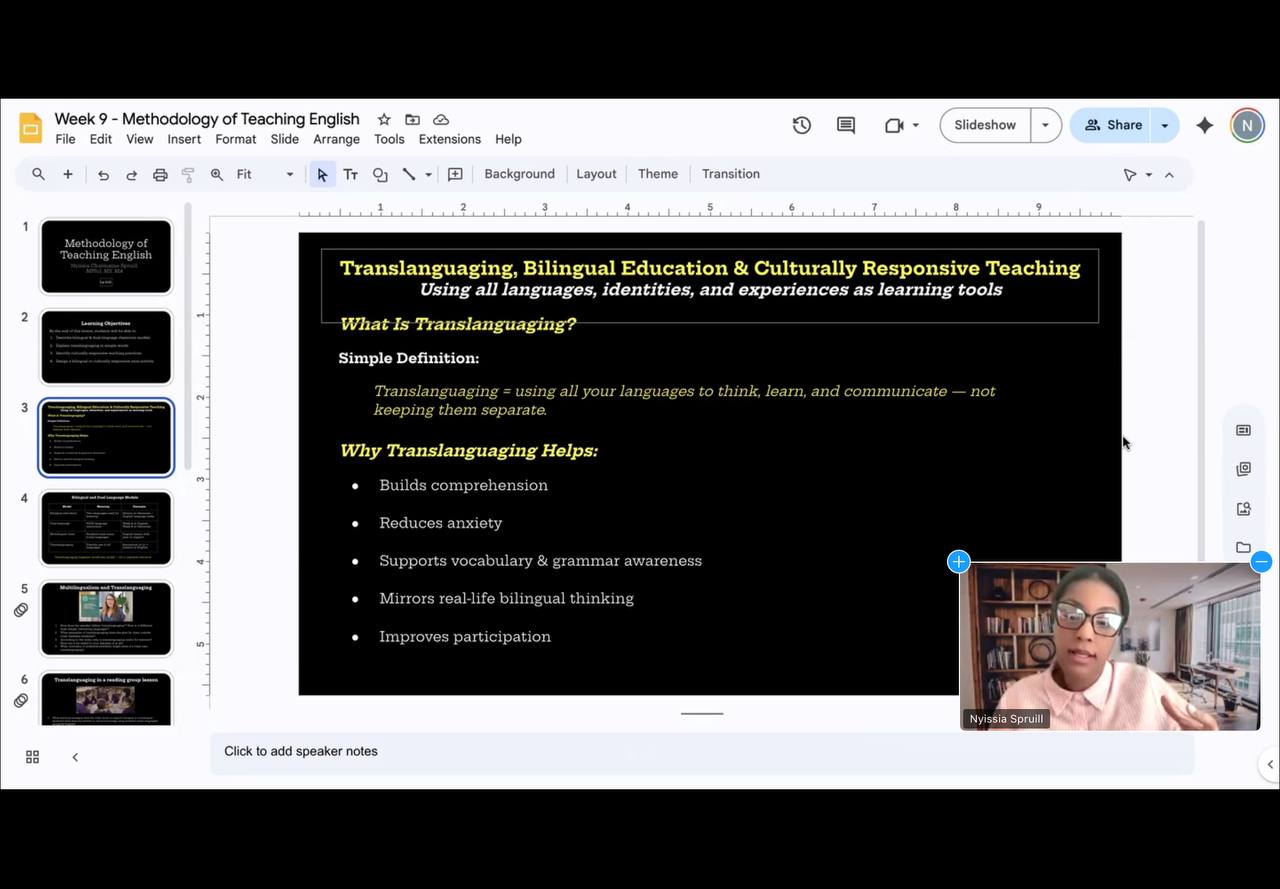Image resolution: width=1280 pixels, height=889 pixels.
Task: Collapse the filmstrip panel arrow
Action: (x=75, y=757)
